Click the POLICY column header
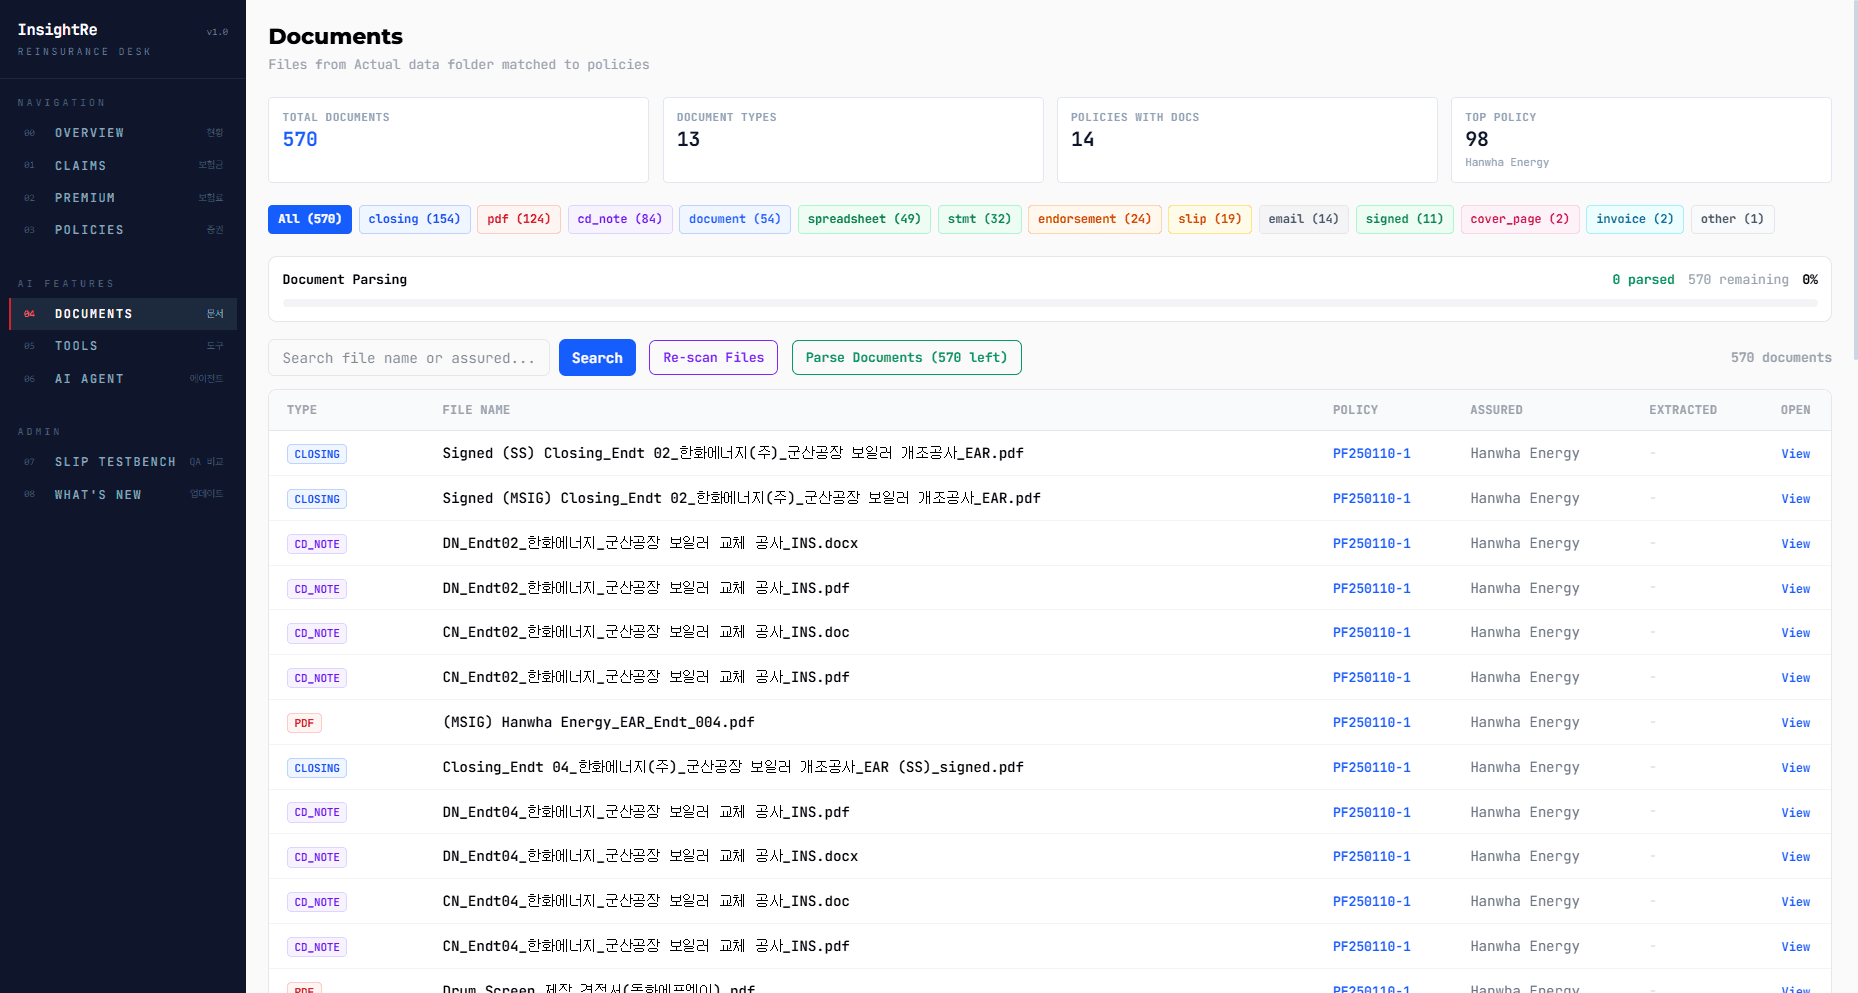Image resolution: width=1858 pixels, height=993 pixels. [1355, 410]
